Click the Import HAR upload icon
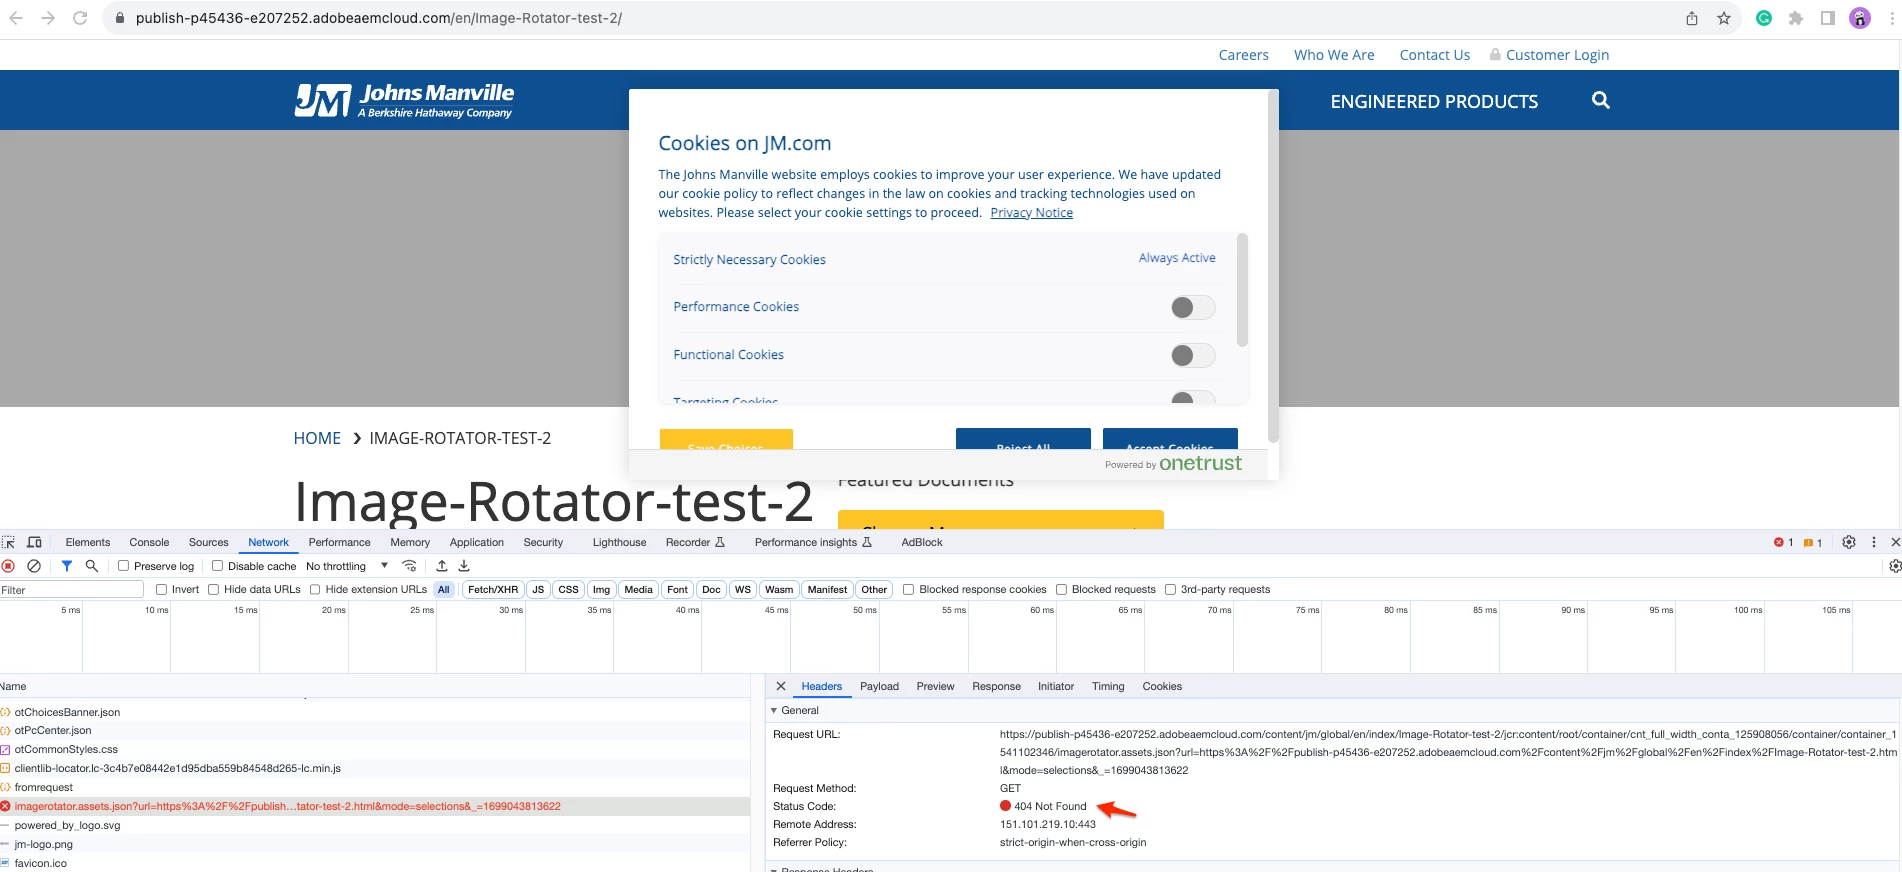 (442, 566)
